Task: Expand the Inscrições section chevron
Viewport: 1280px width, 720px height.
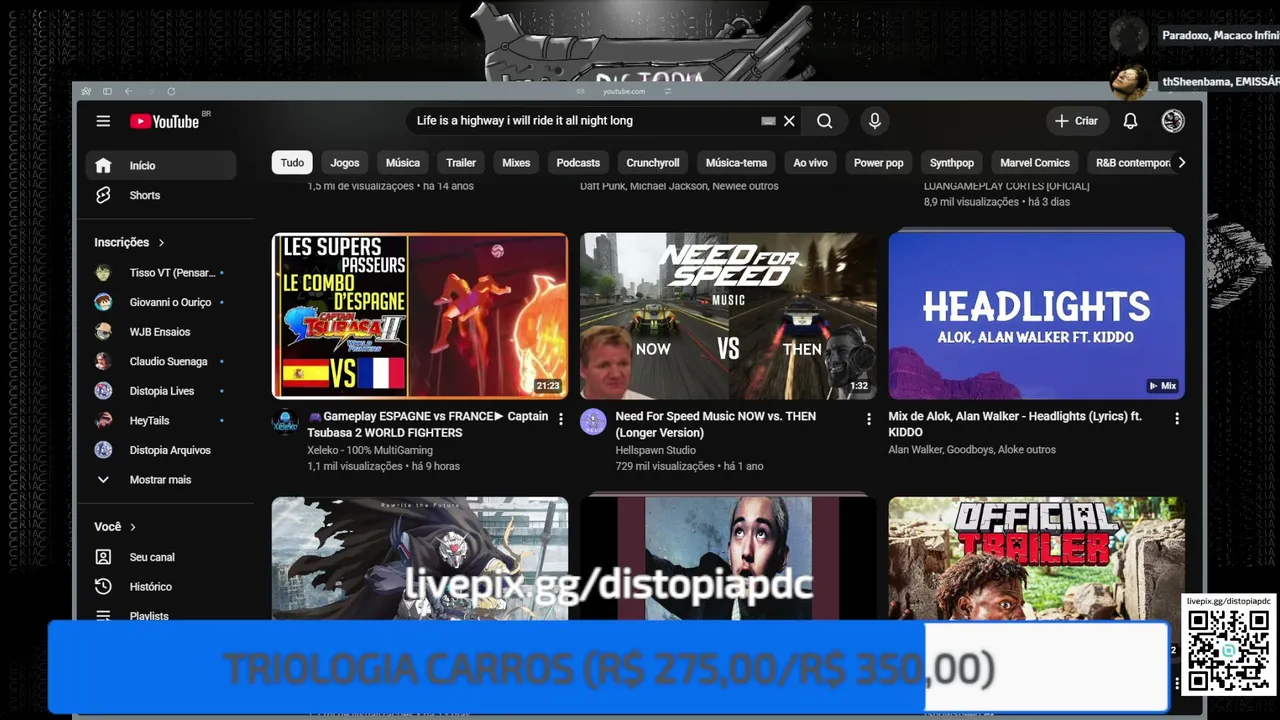Action: tap(161, 242)
